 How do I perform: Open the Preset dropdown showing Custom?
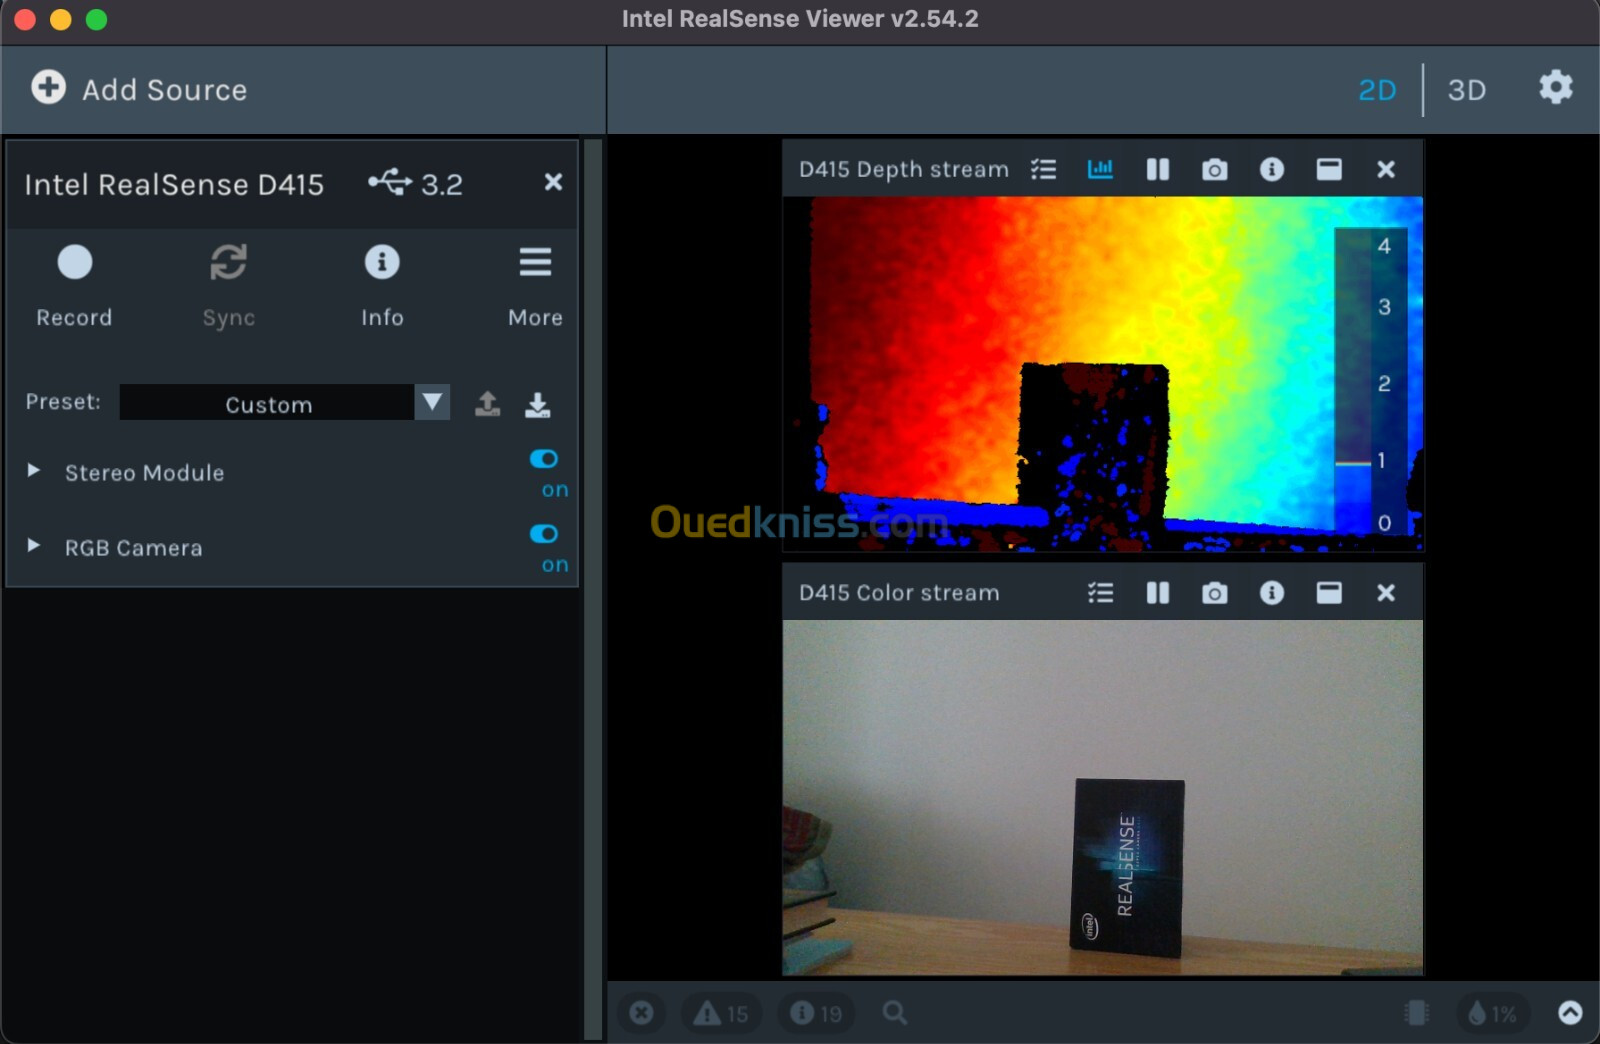pyautogui.click(x=284, y=402)
